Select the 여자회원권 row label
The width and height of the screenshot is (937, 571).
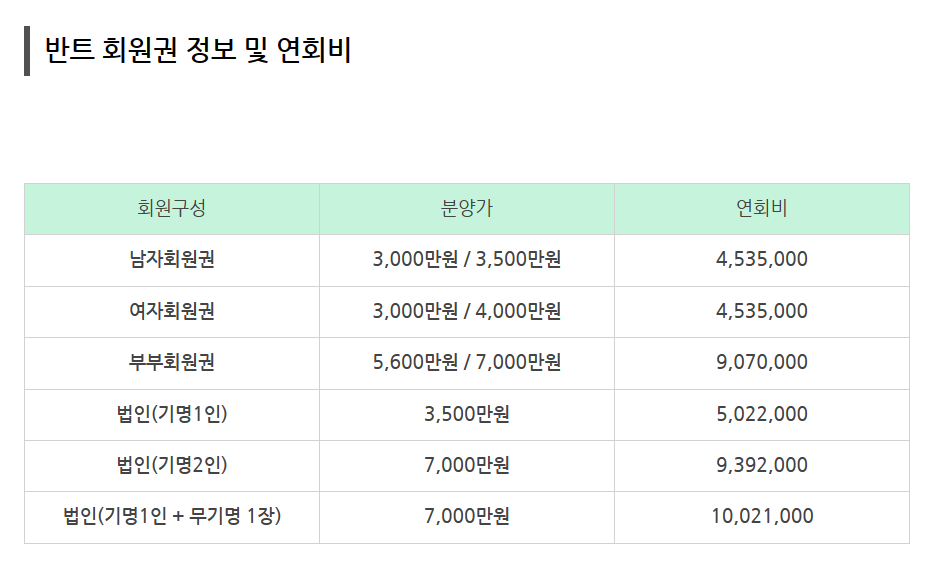pyautogui.click(x=172, y=311)
